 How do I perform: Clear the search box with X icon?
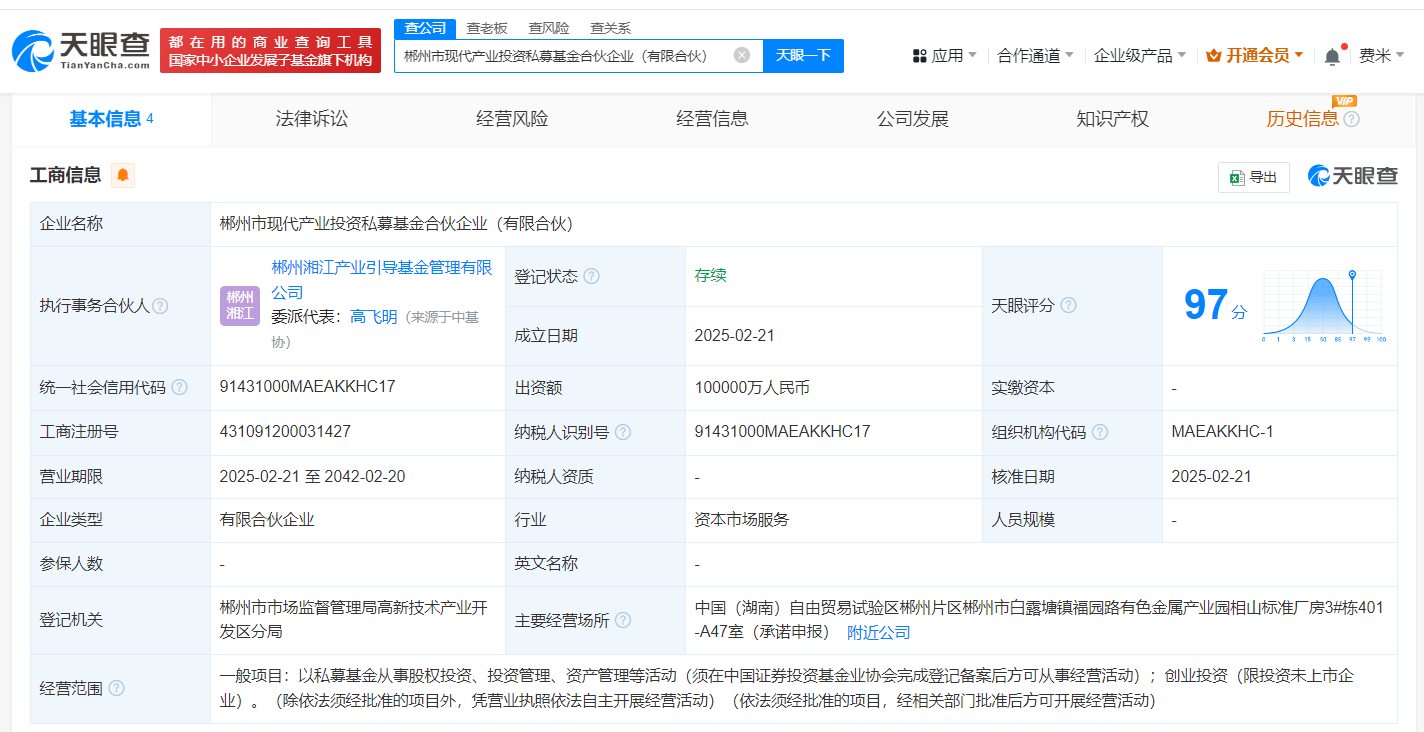741,56
